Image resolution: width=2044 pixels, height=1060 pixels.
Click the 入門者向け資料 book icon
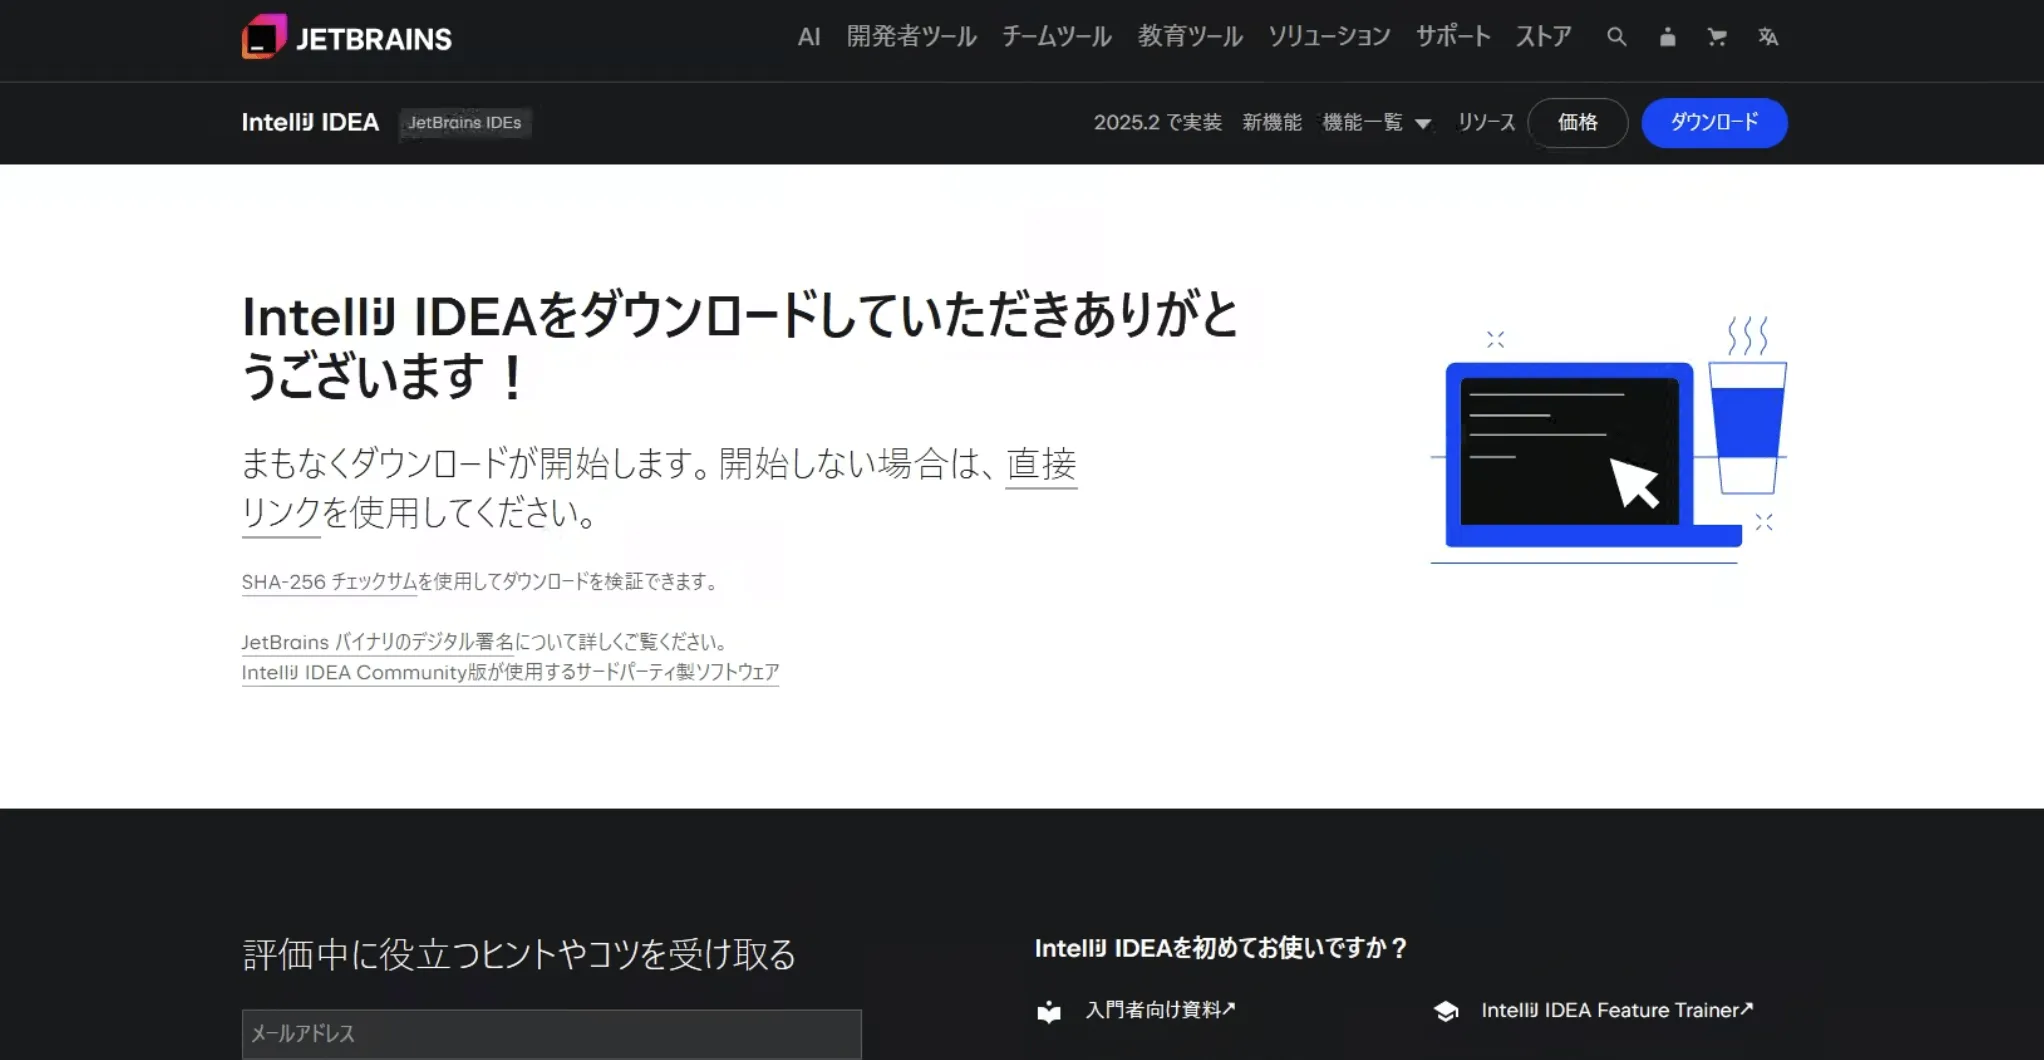click(x=1049, y=1011)
